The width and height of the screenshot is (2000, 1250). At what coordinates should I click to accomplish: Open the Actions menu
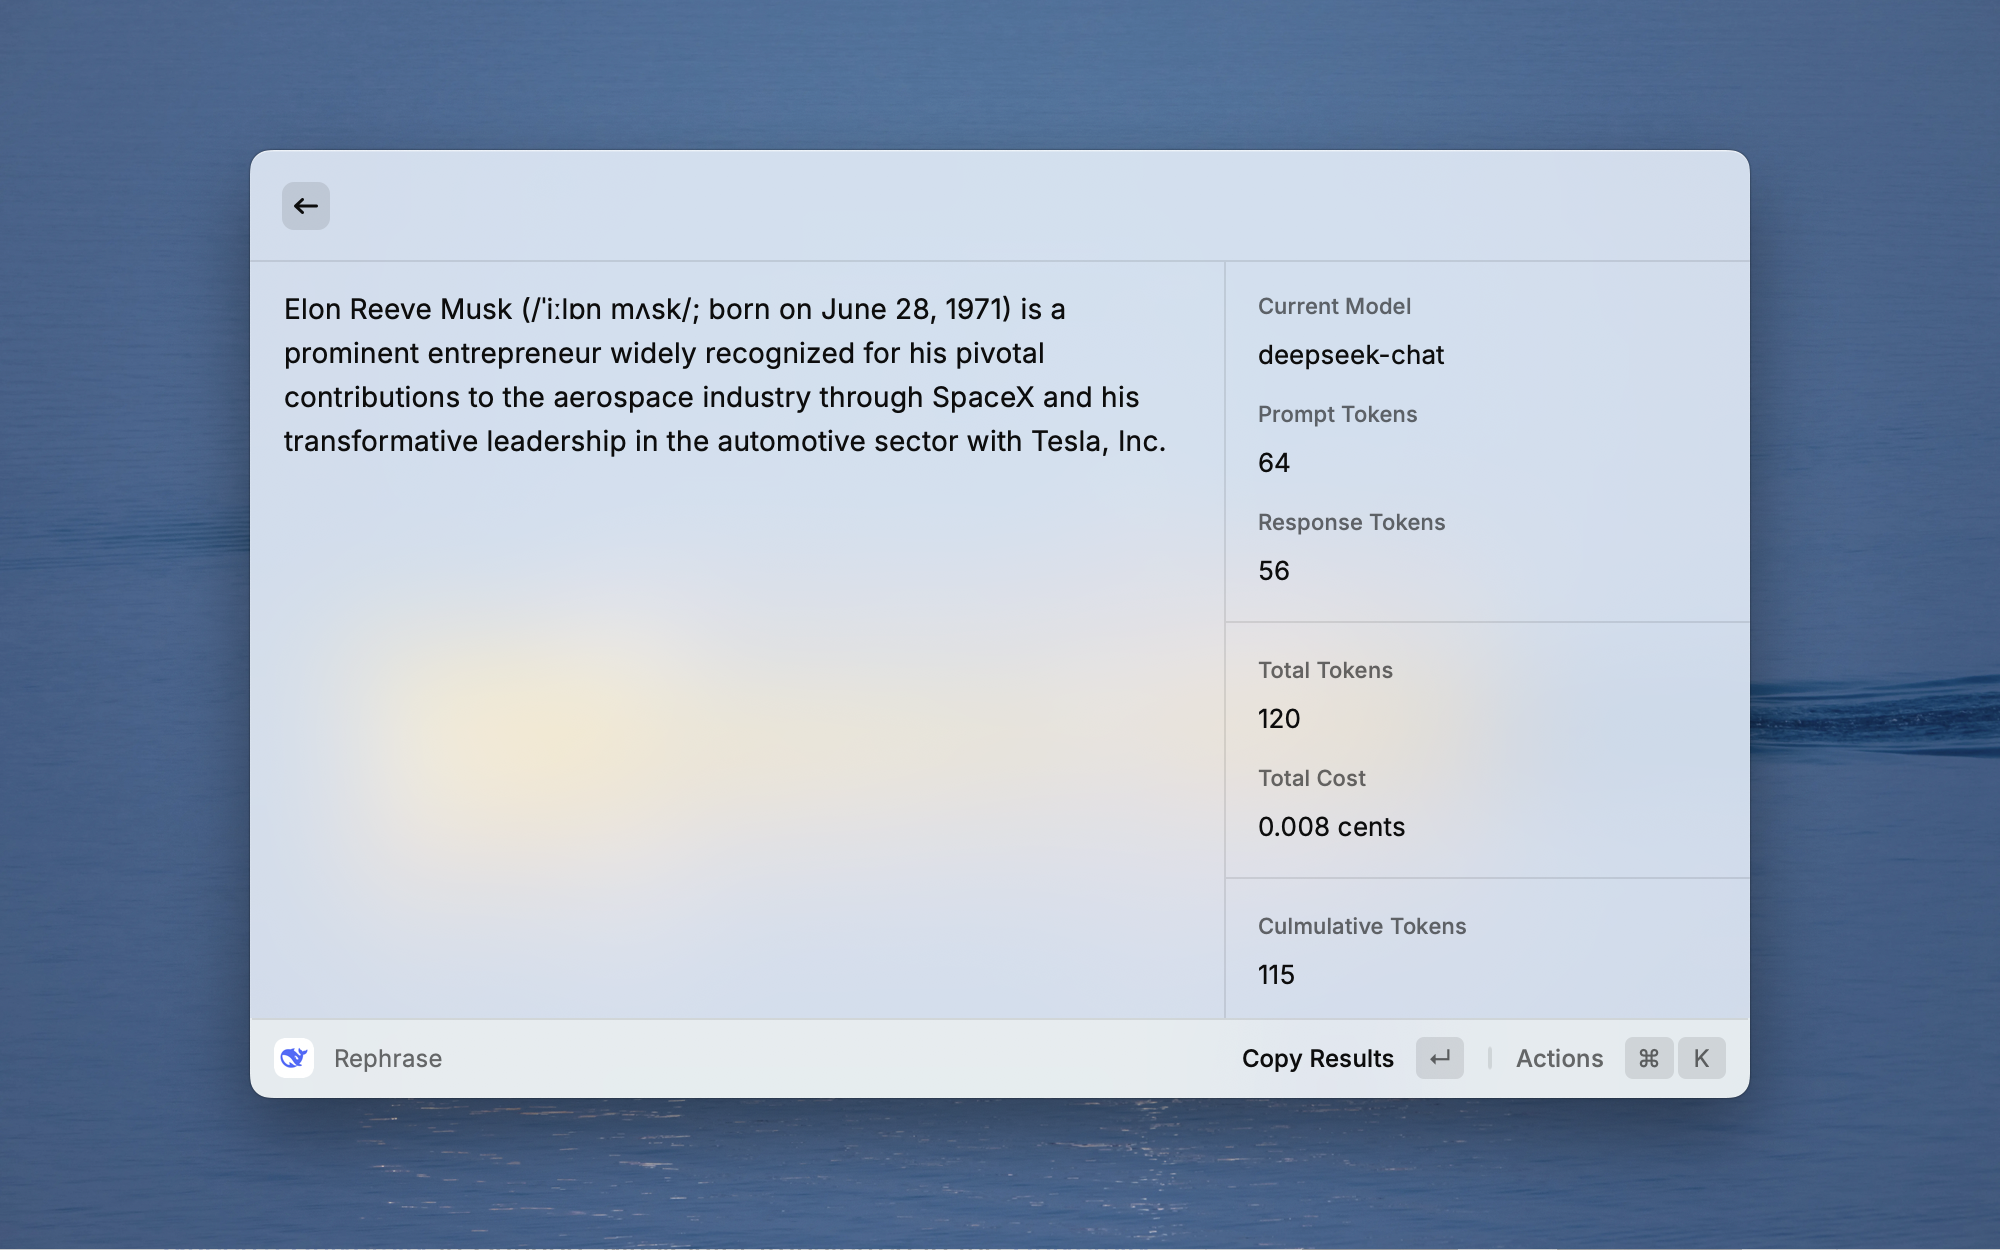click(1559, 1058)
